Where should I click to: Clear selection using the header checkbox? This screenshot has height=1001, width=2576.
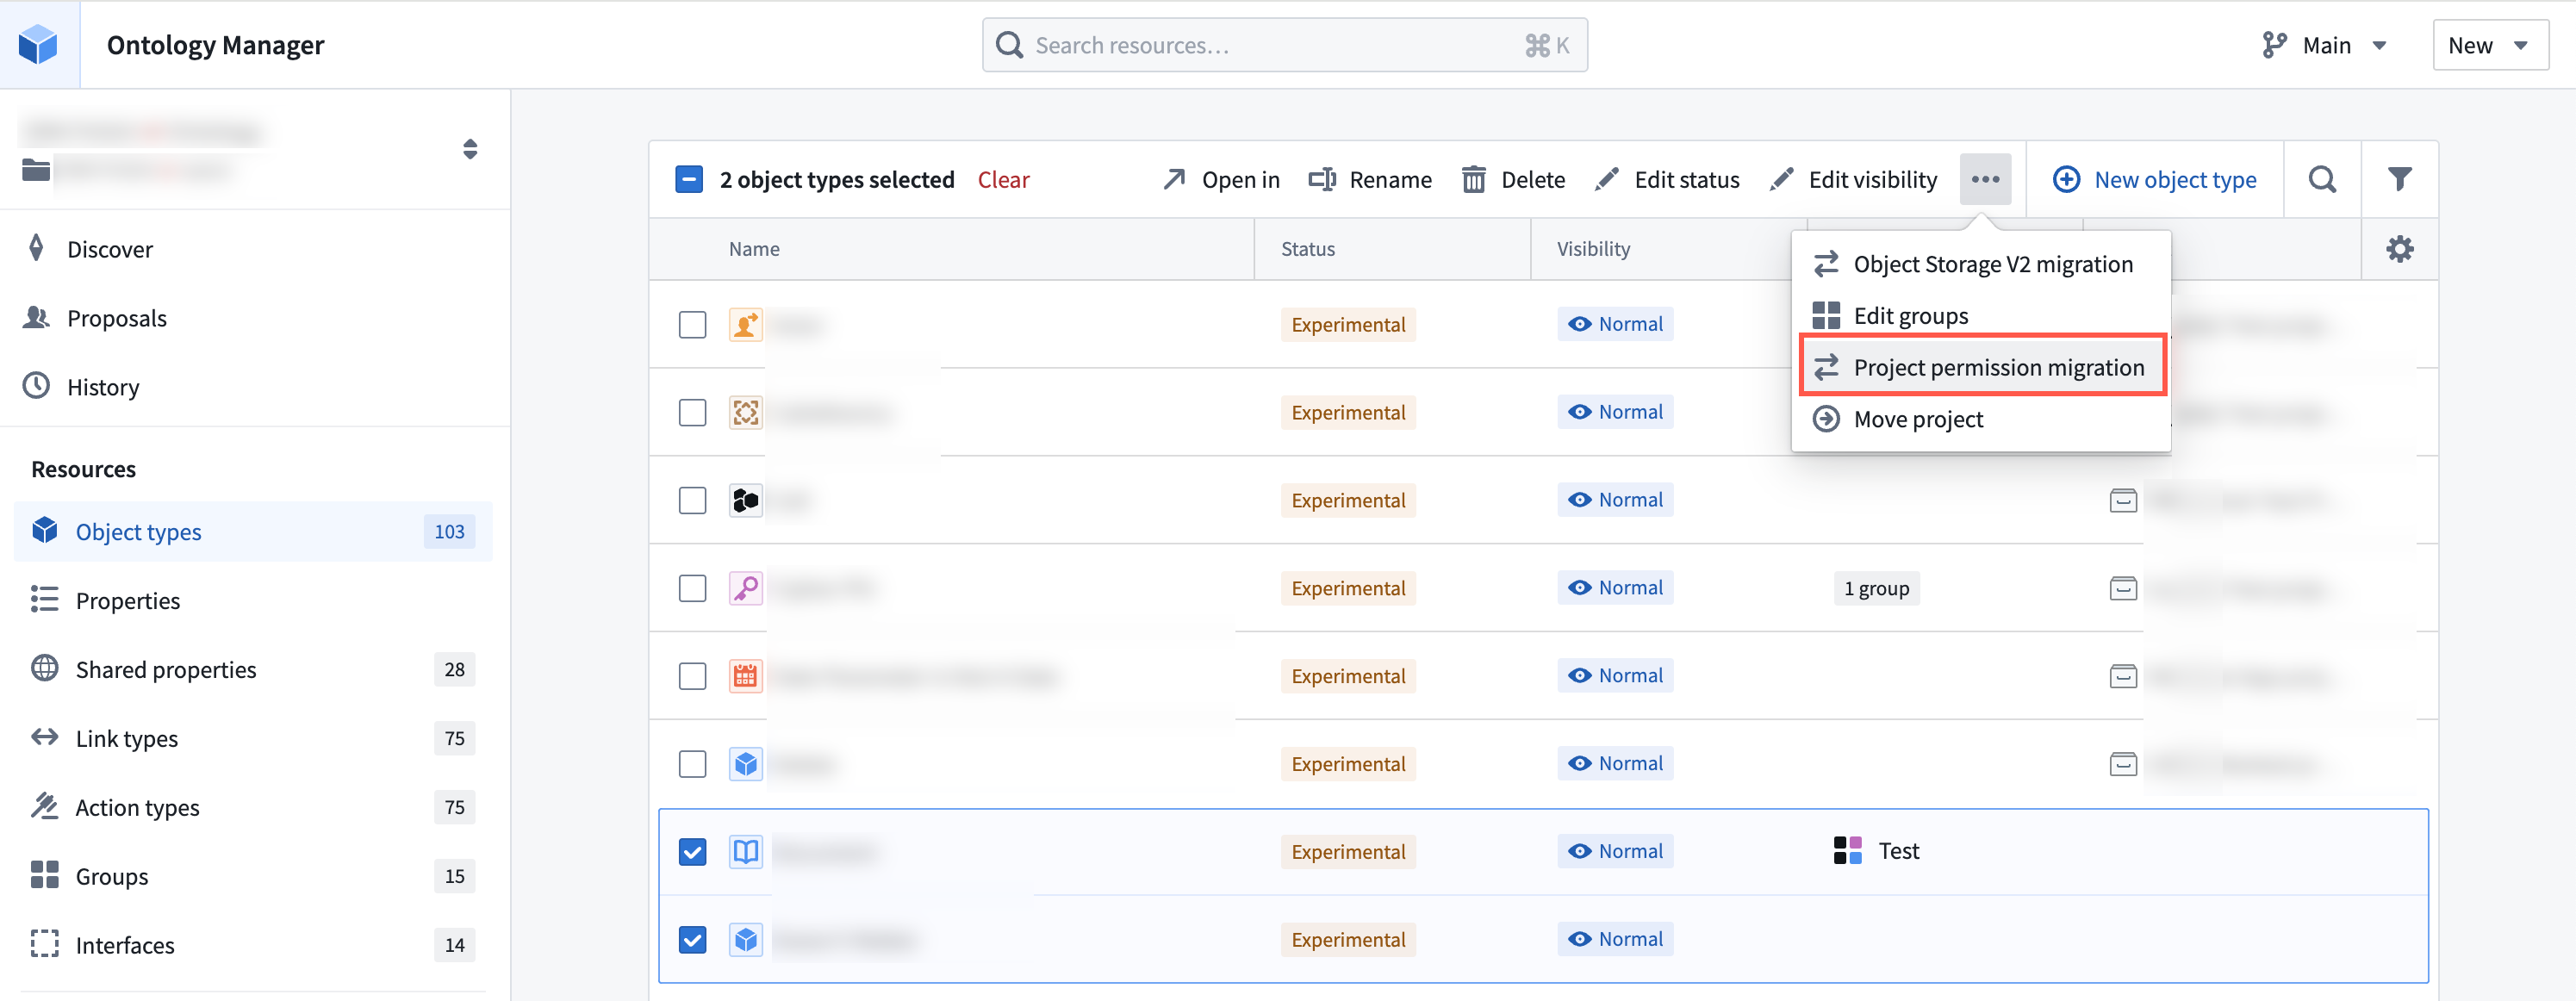click(x=689, y=179)
